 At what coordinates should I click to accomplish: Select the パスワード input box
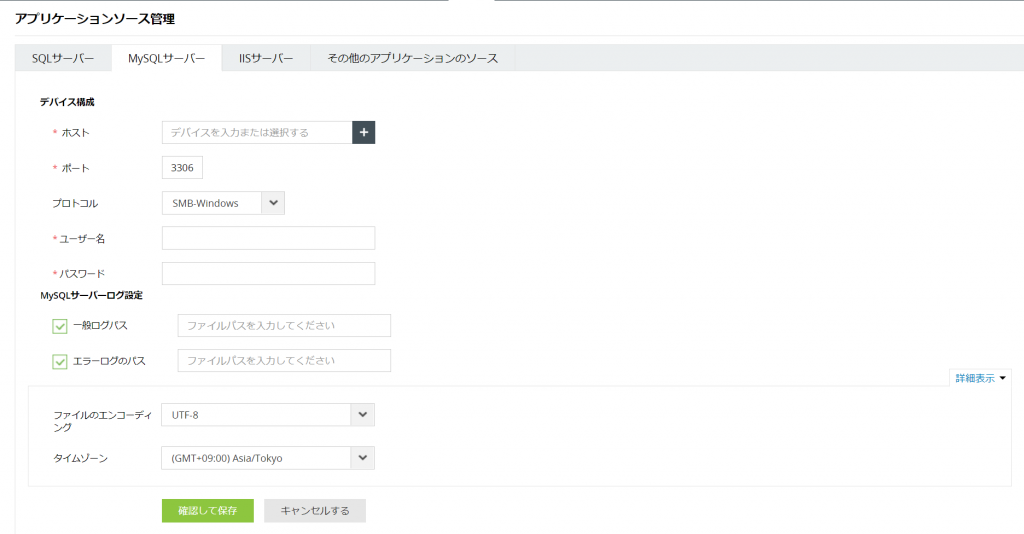268,274
